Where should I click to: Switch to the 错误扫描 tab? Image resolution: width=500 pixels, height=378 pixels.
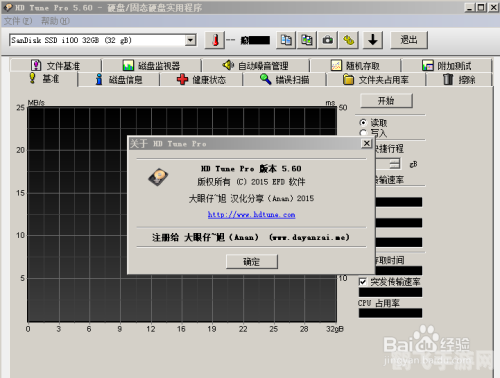284,80
